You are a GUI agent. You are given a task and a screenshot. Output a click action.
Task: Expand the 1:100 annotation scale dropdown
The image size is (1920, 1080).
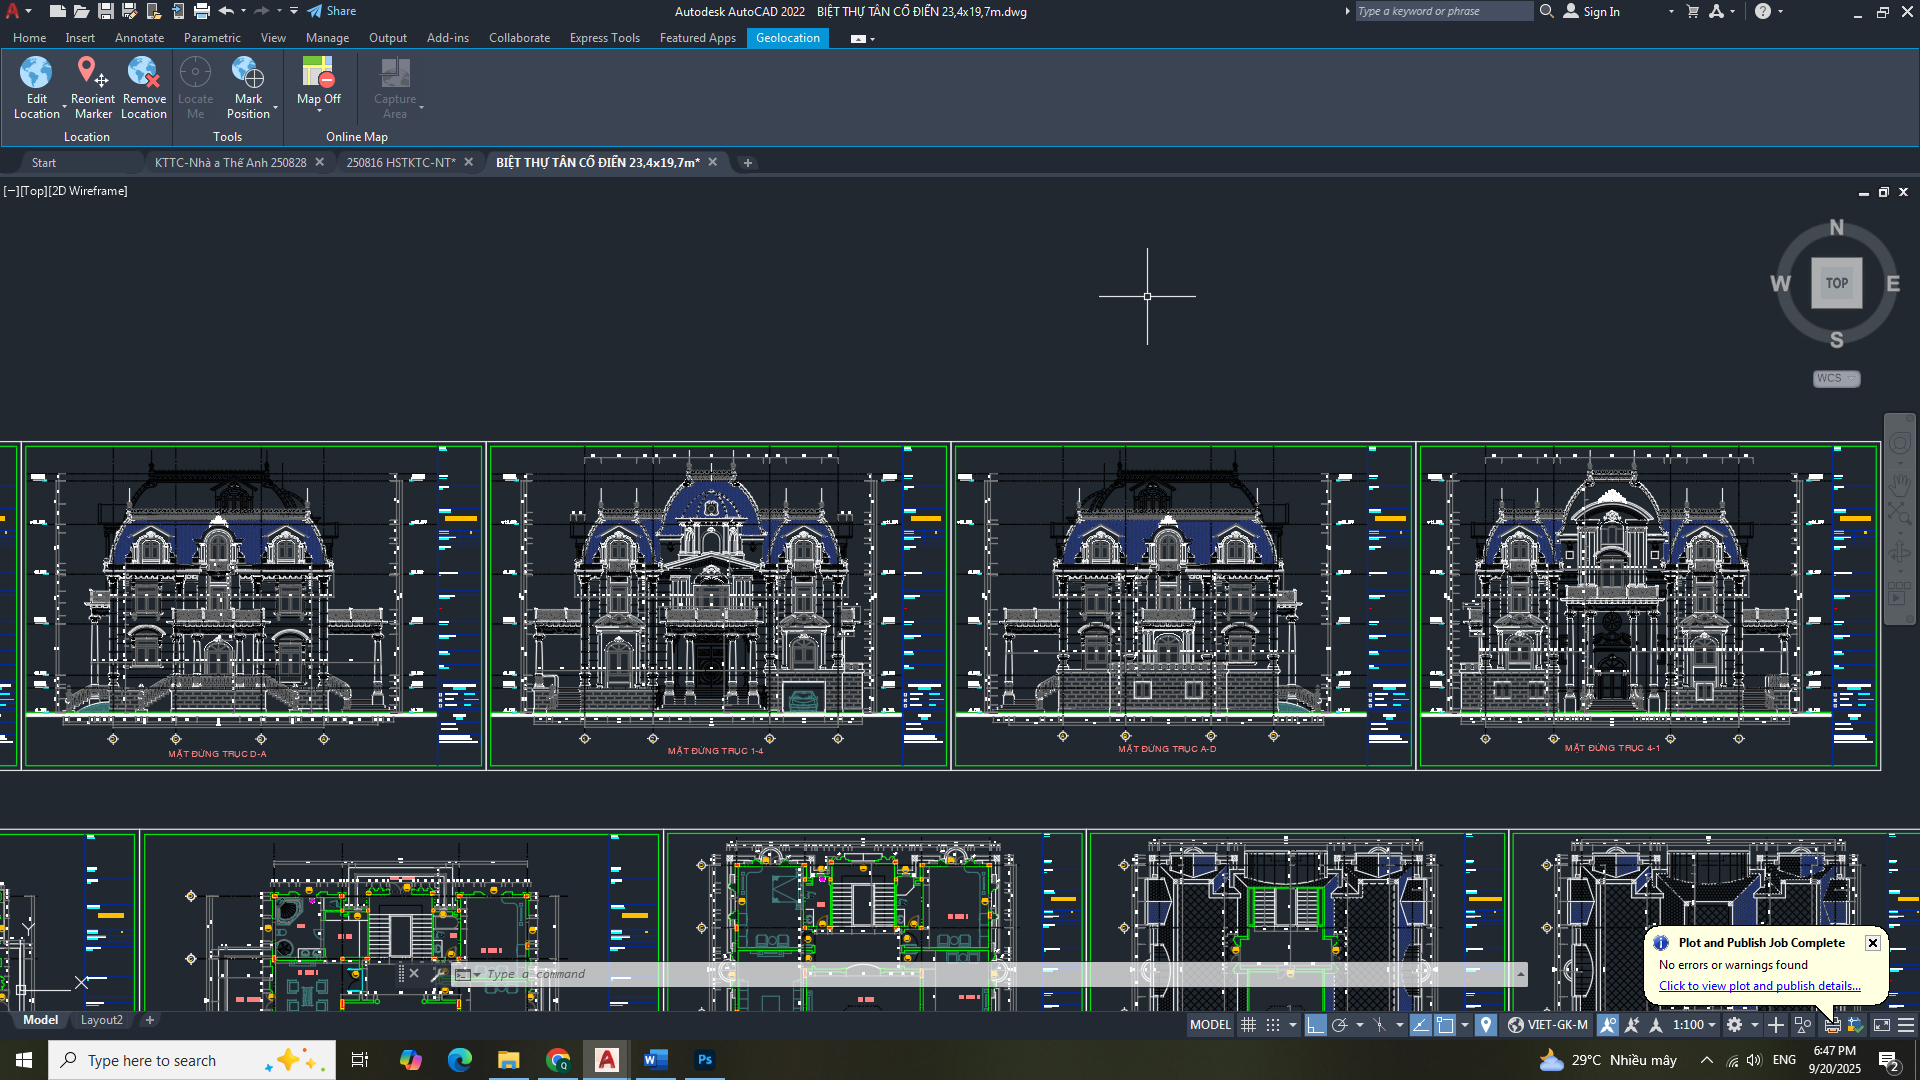click(1695, 1025)
